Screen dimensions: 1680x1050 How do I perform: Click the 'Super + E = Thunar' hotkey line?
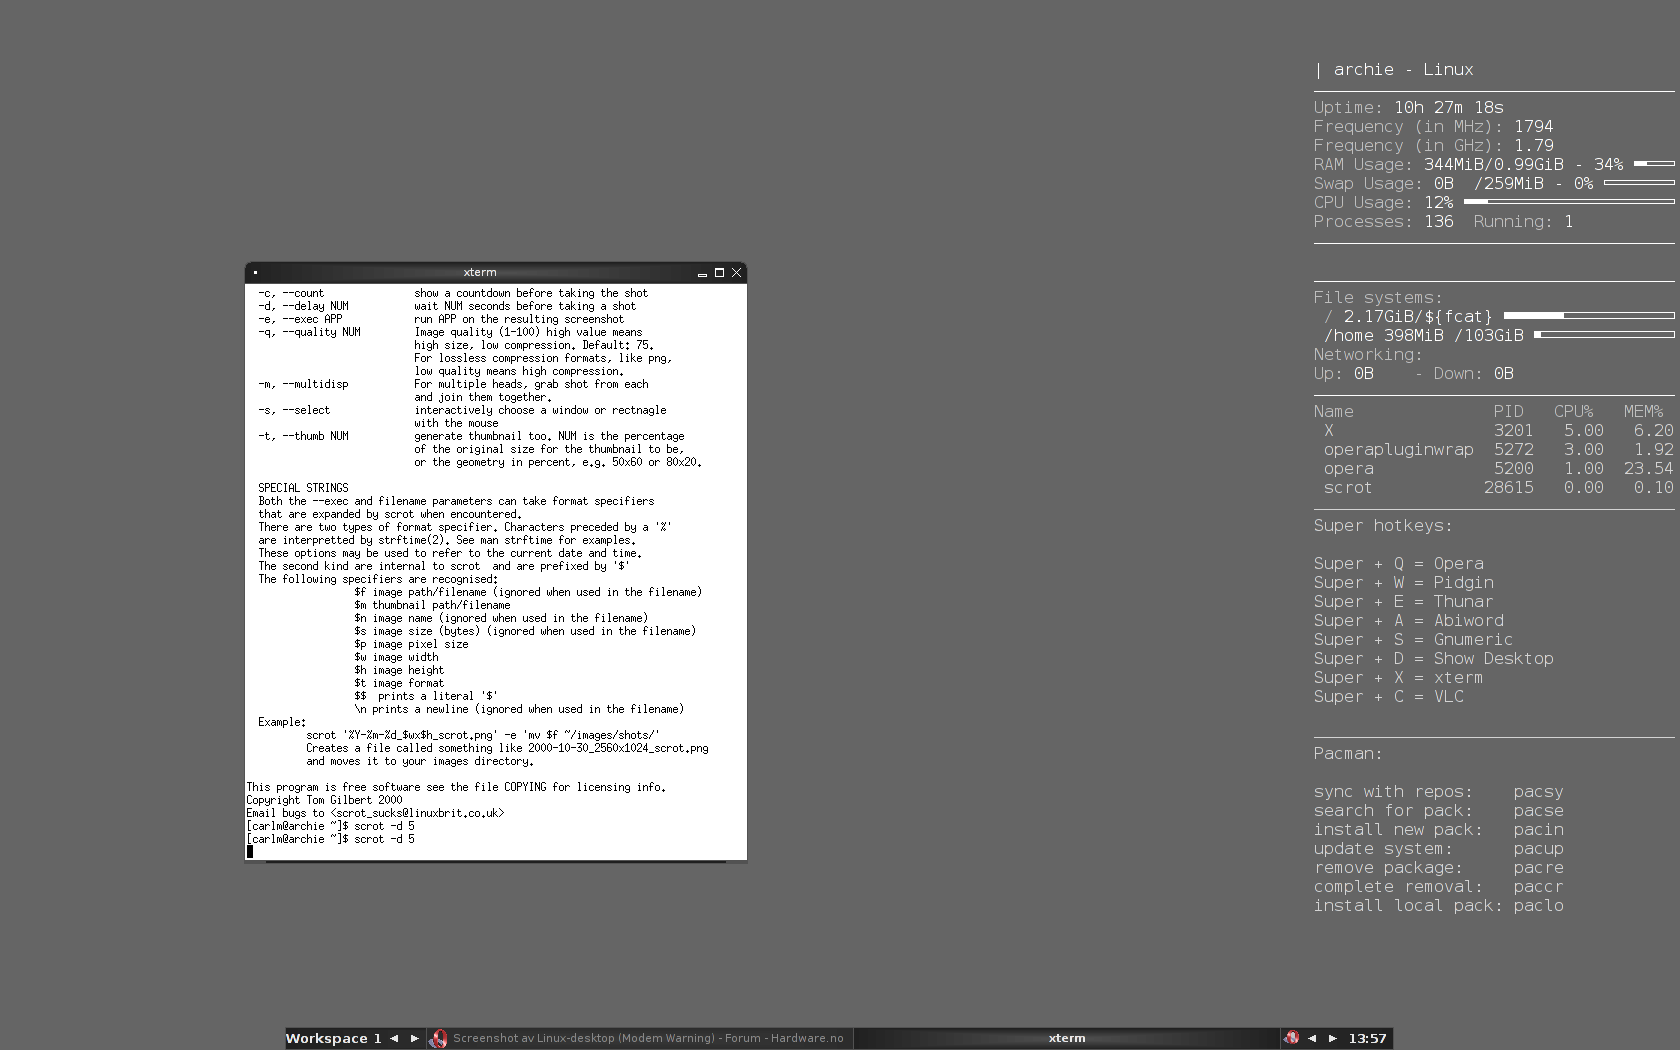click(x=1403, y=602)
